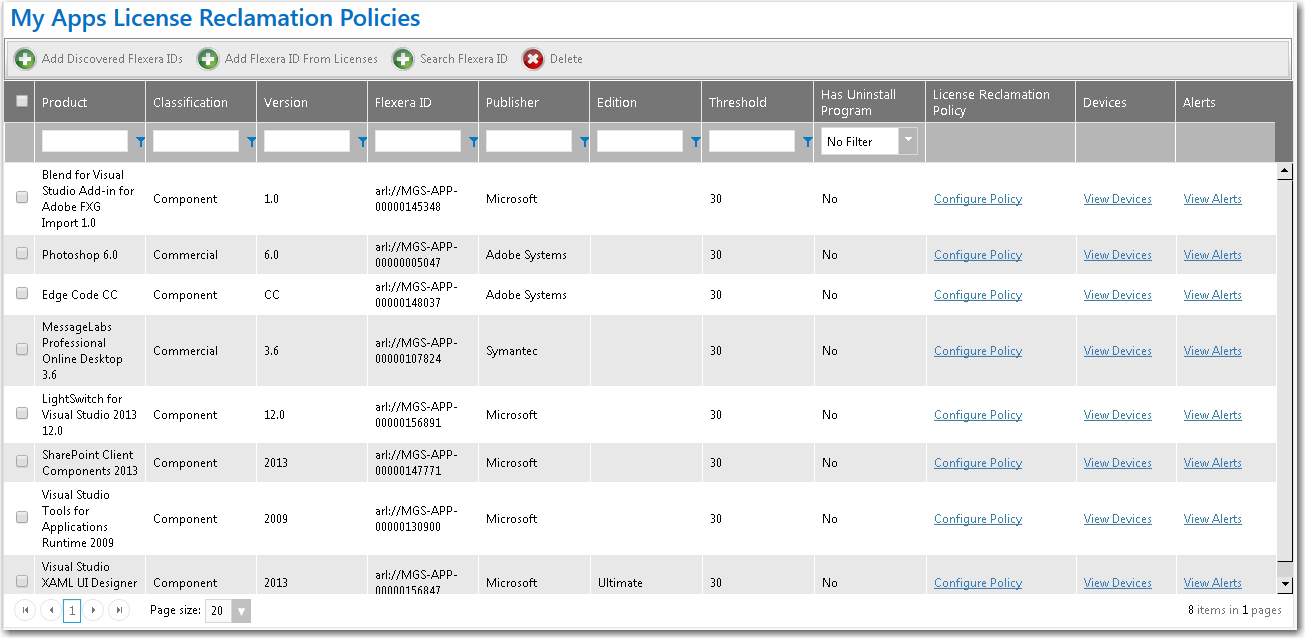Click the vertical scrollbar track of table
Viewport: 1305px width, 638px height.
pyautogui.click(x=1285, y=377)
